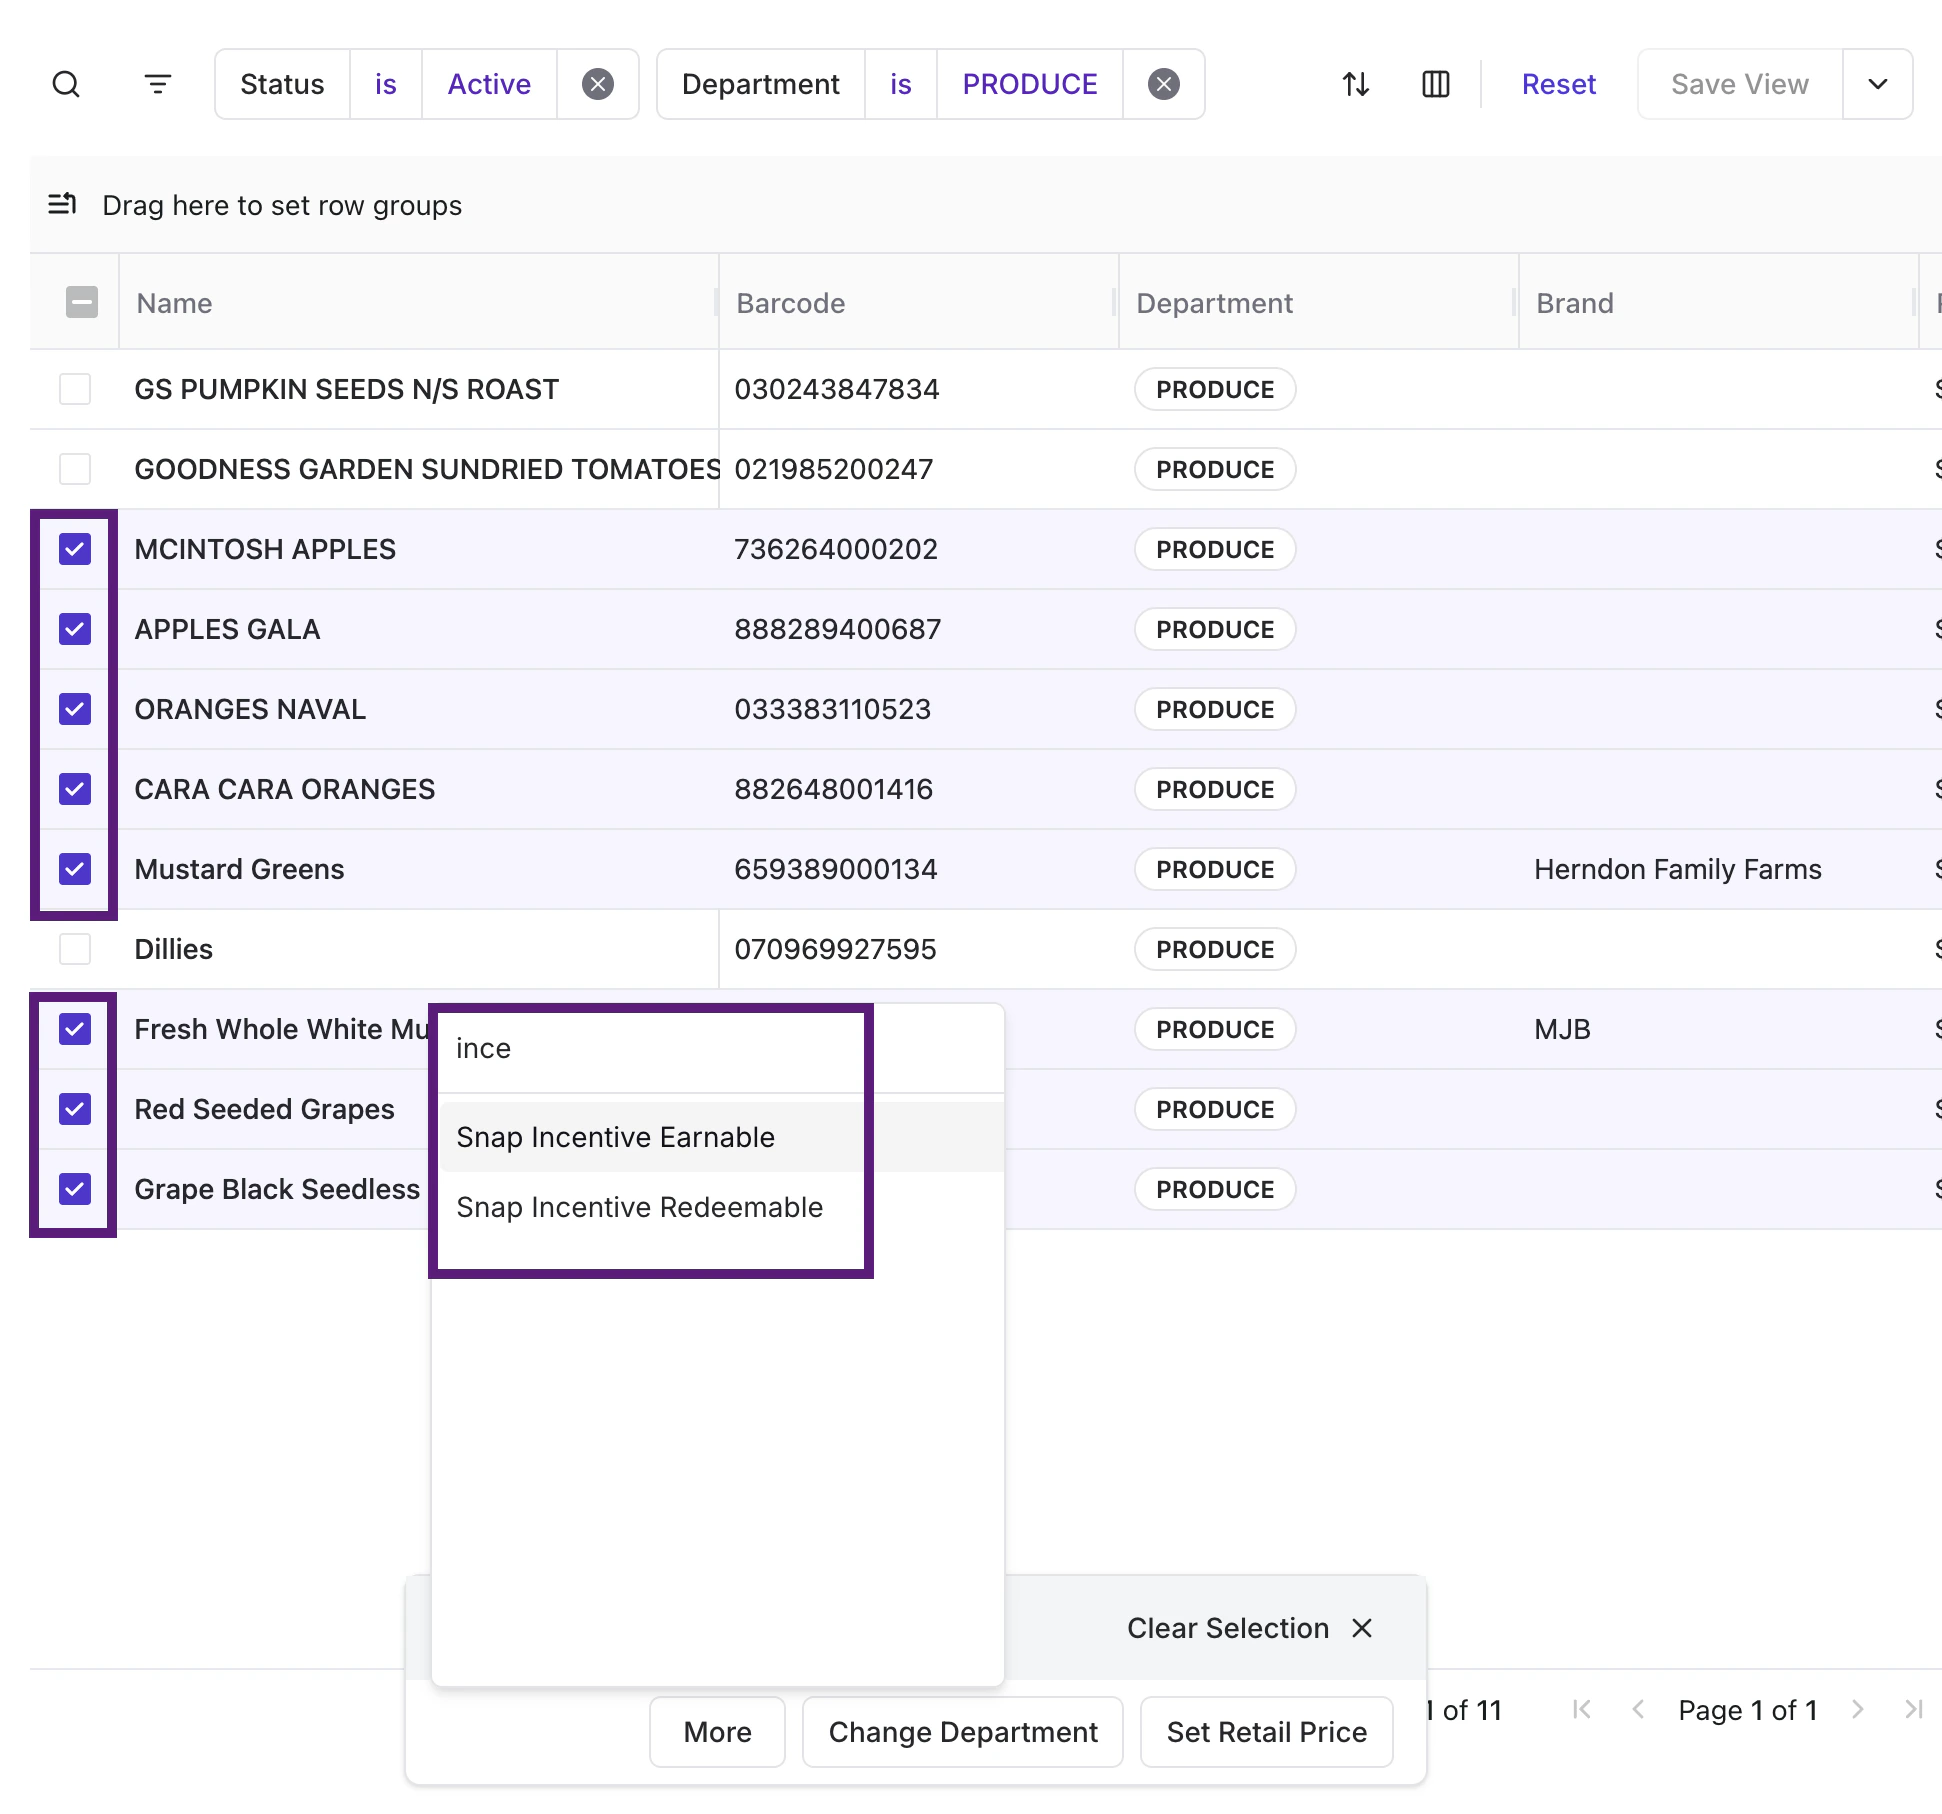Click the sort arrows icon
This screenshot has width=1942, height=1814.
click(1356, 84)
